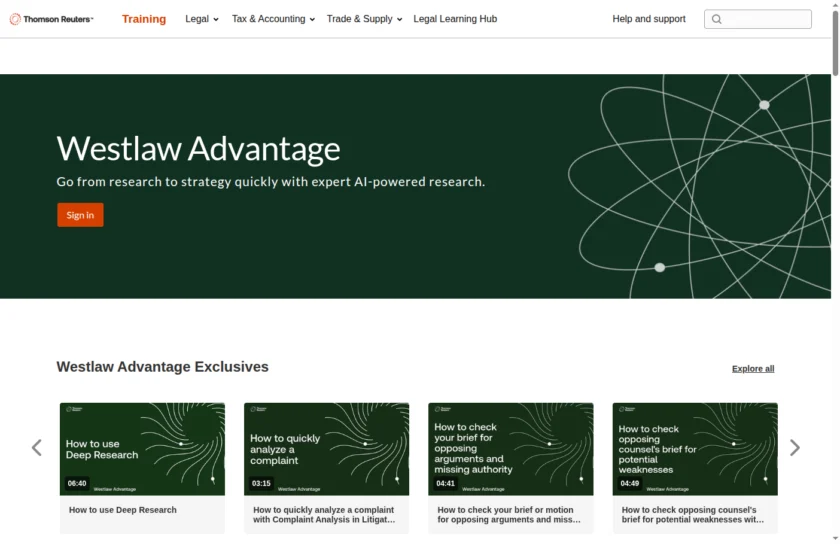840x544 pixels.
Task: Expand the Tax & Accounting dropdown
Action: pos(273,19)
